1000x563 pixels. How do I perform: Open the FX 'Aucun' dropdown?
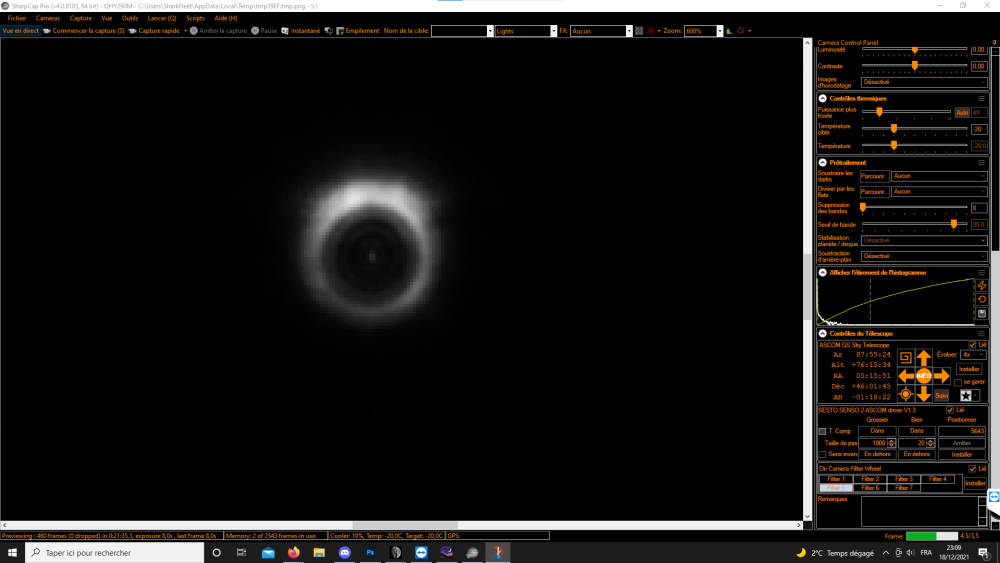click(627, 31)
